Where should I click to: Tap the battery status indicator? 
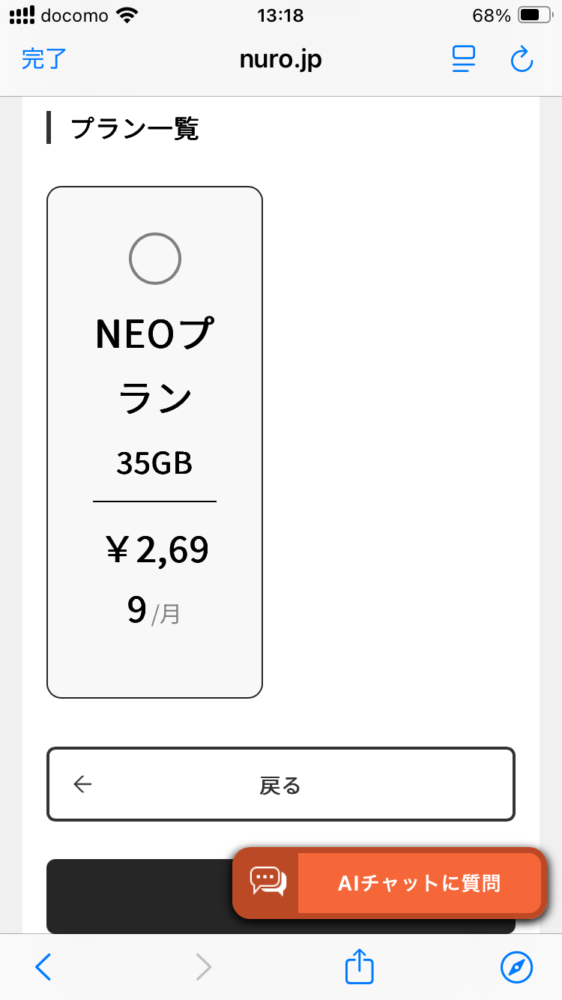(535, 15)
